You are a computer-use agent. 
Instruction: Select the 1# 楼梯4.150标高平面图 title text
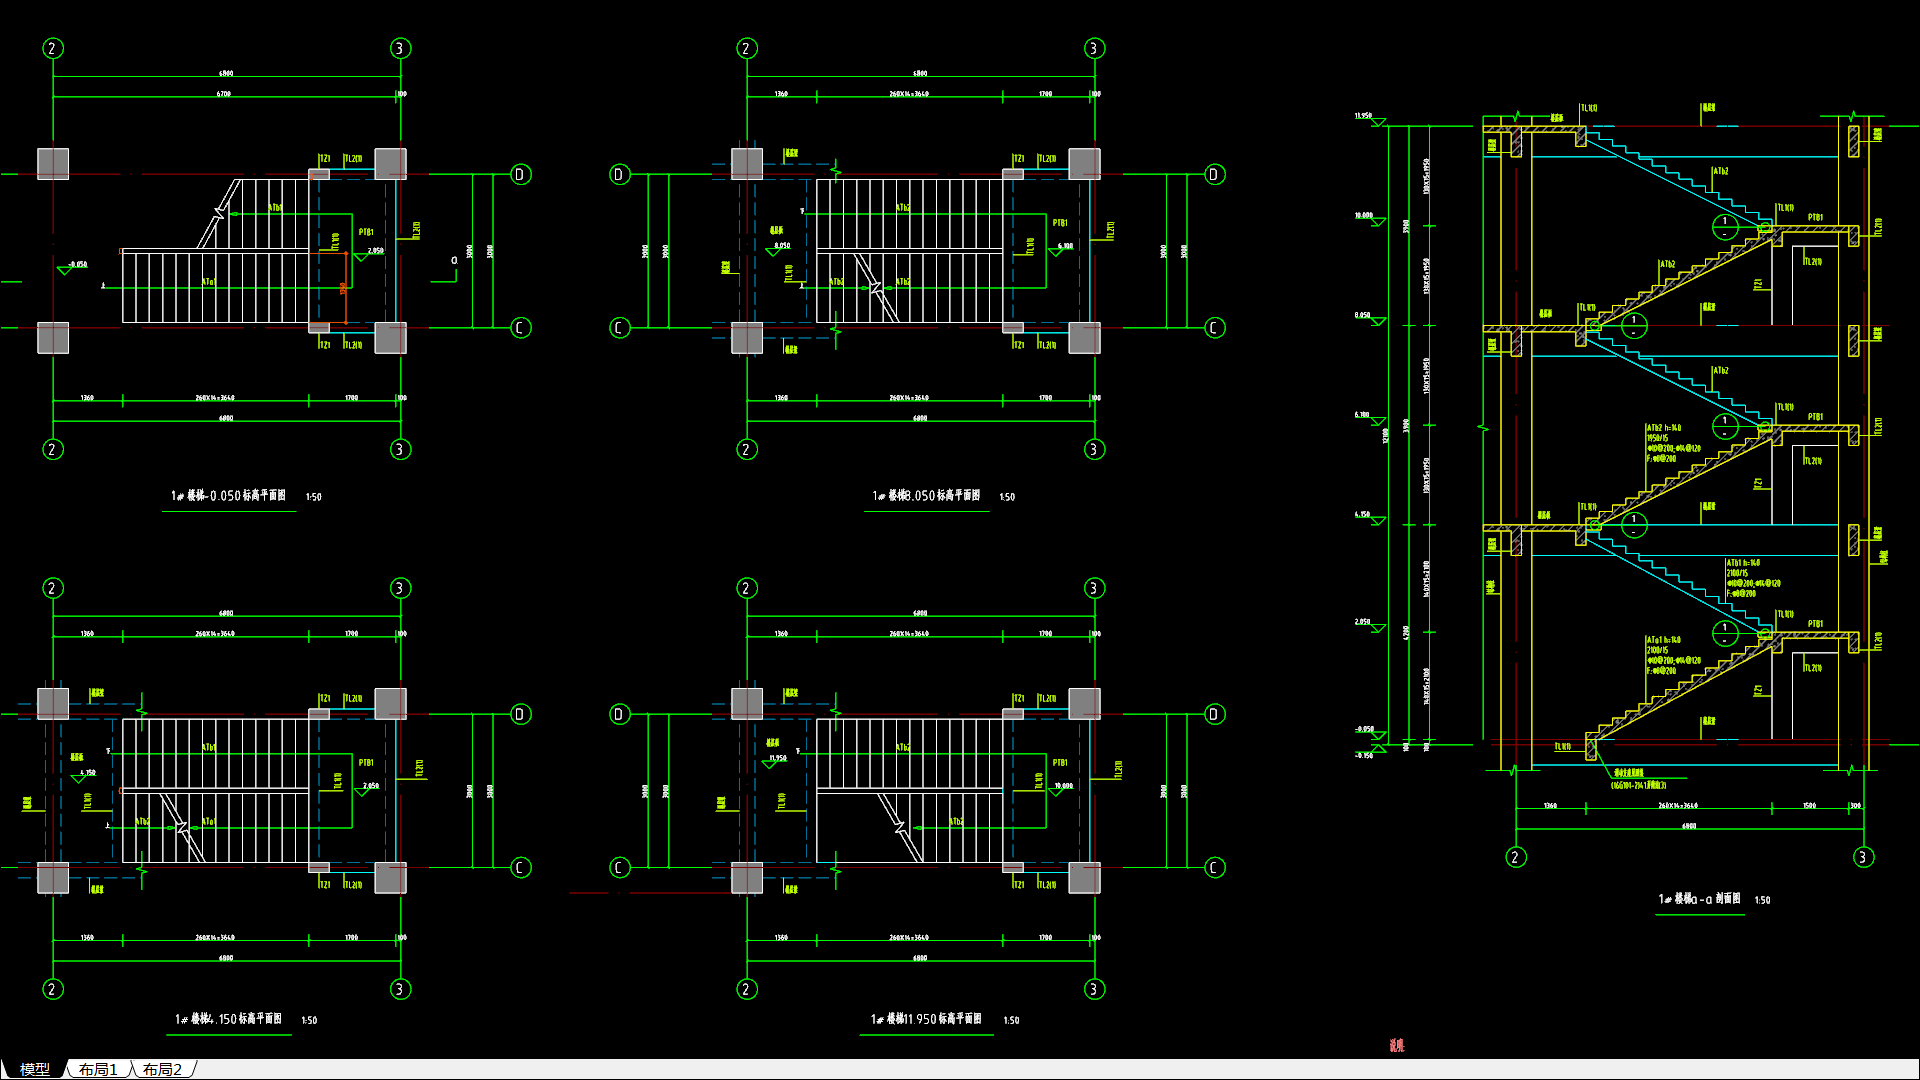click(229, 1019)
